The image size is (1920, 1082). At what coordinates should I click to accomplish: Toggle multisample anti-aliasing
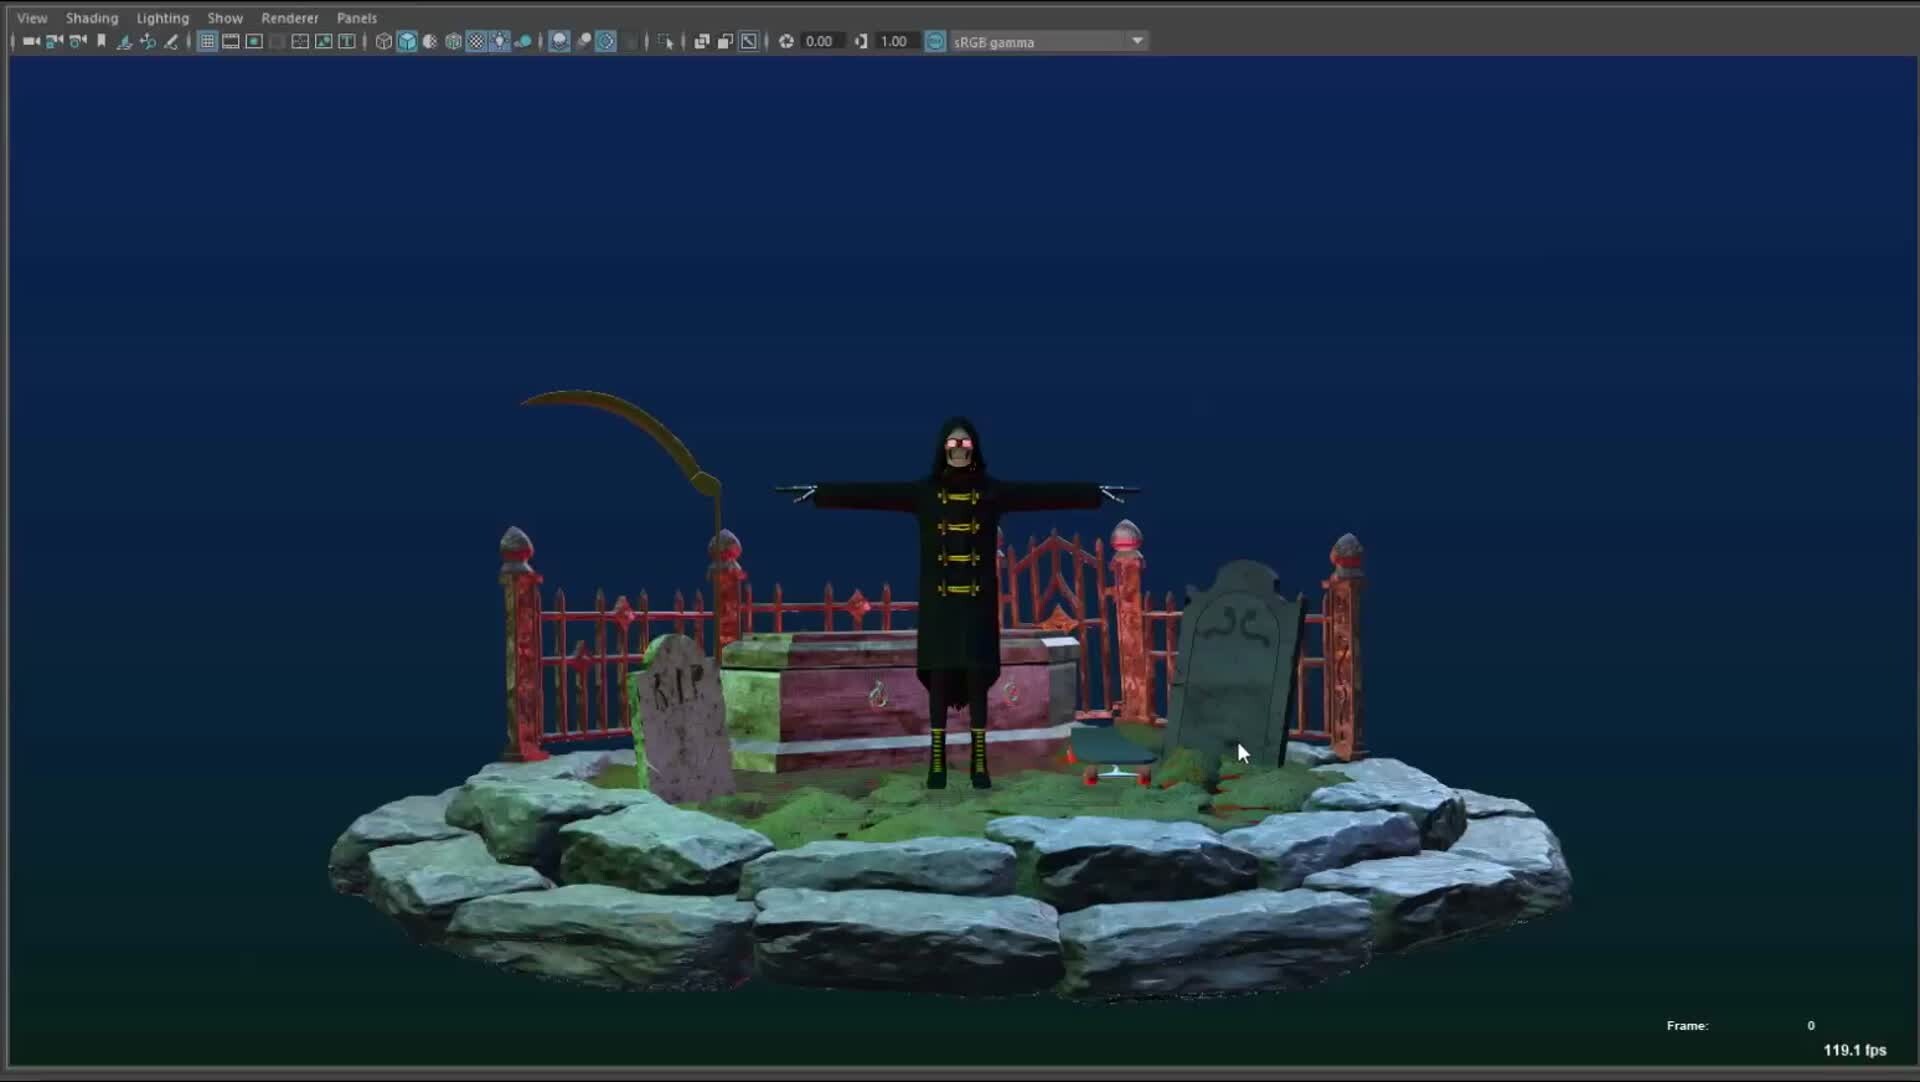(606, 41)
